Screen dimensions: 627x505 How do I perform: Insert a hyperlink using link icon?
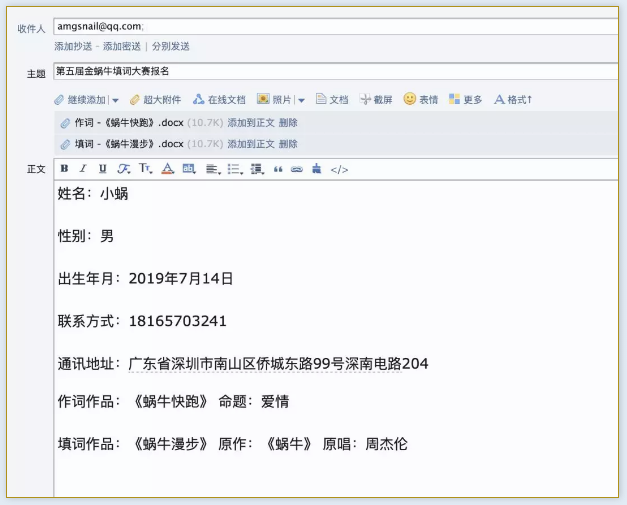tap(296, 169)
